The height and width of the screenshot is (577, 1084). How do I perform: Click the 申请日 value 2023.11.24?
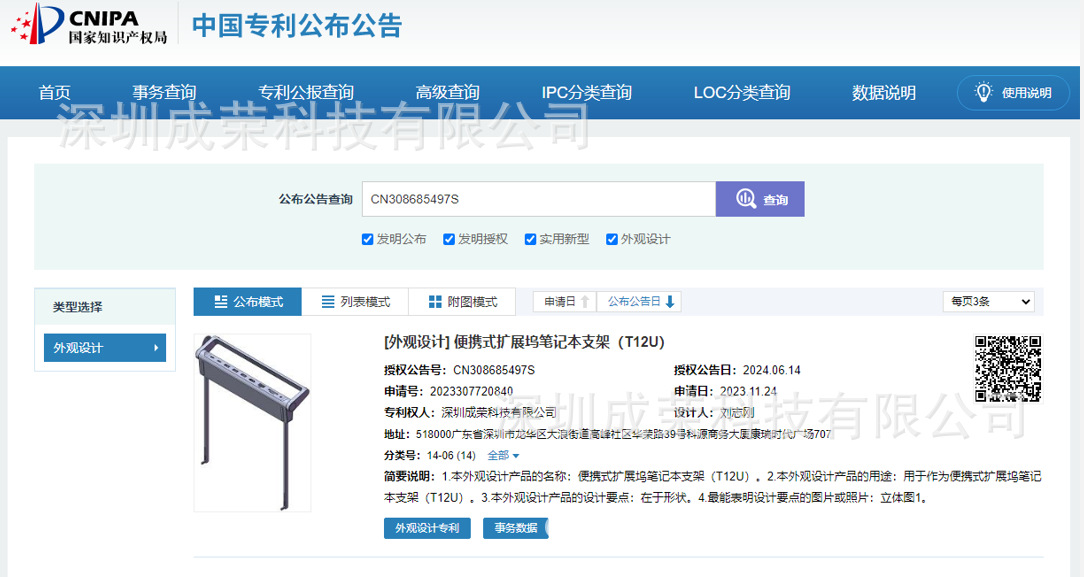click(748, 392)
